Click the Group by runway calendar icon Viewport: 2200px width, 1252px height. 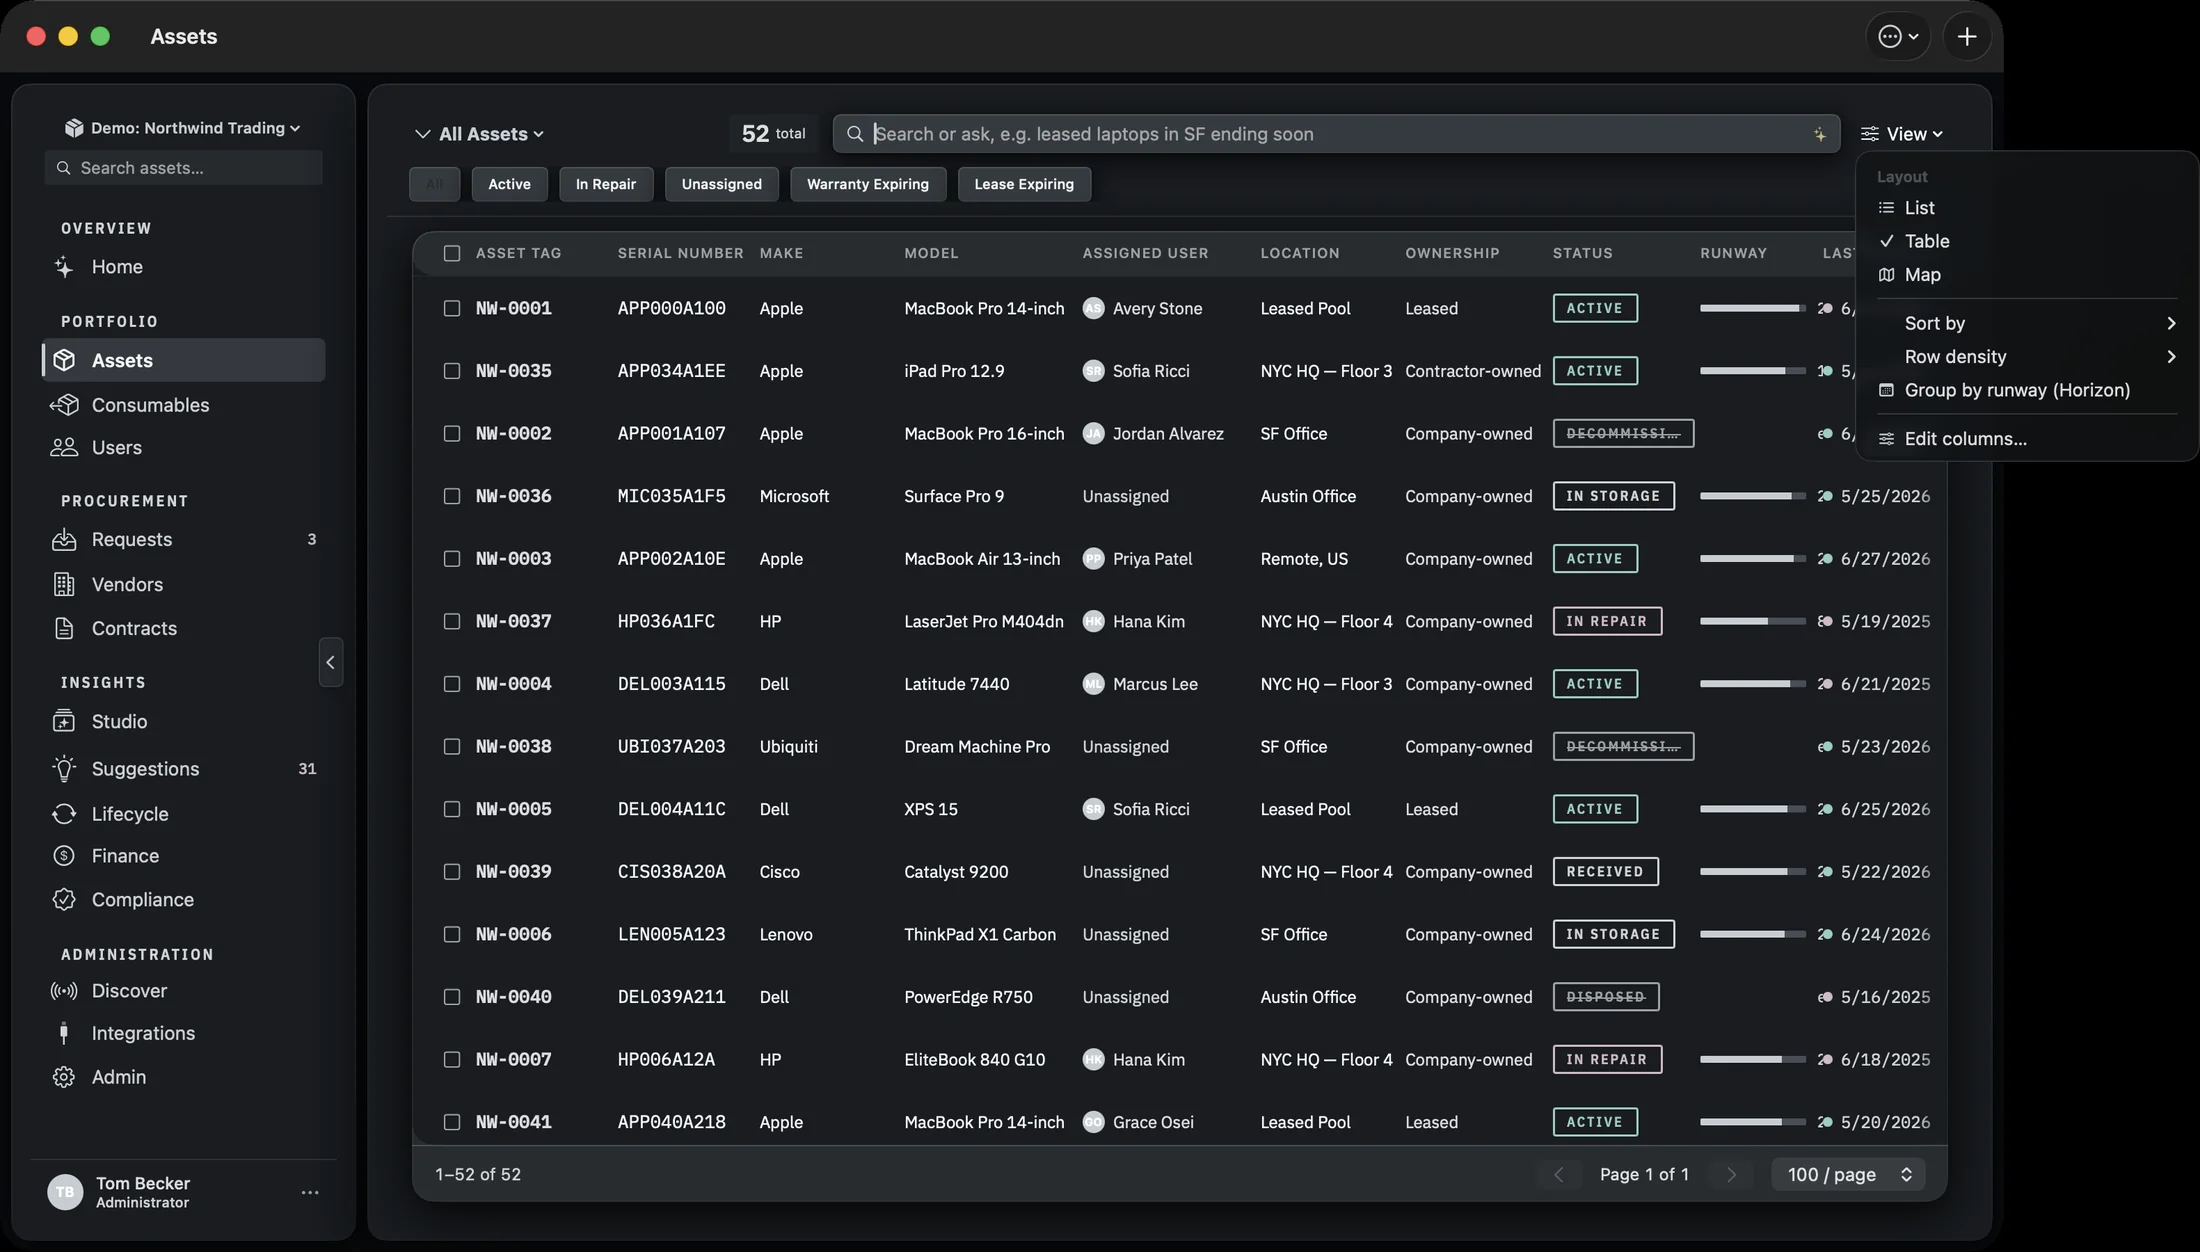pyautogui.click(x=1886, y=390)
